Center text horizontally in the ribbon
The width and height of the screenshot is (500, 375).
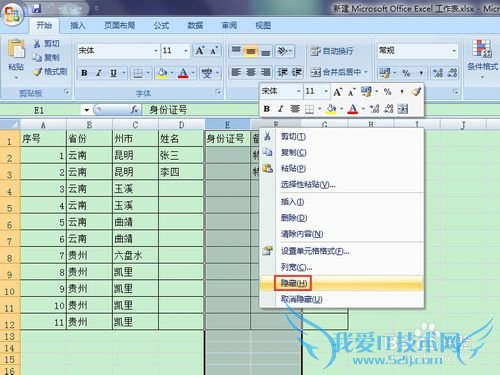point(251,72)
